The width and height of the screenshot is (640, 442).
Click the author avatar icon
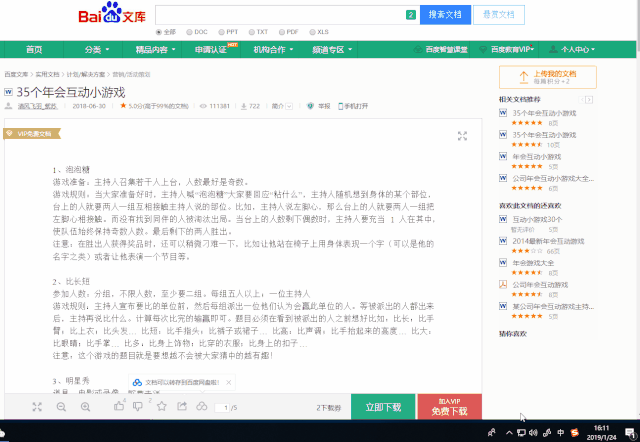(x=8, y=106)
